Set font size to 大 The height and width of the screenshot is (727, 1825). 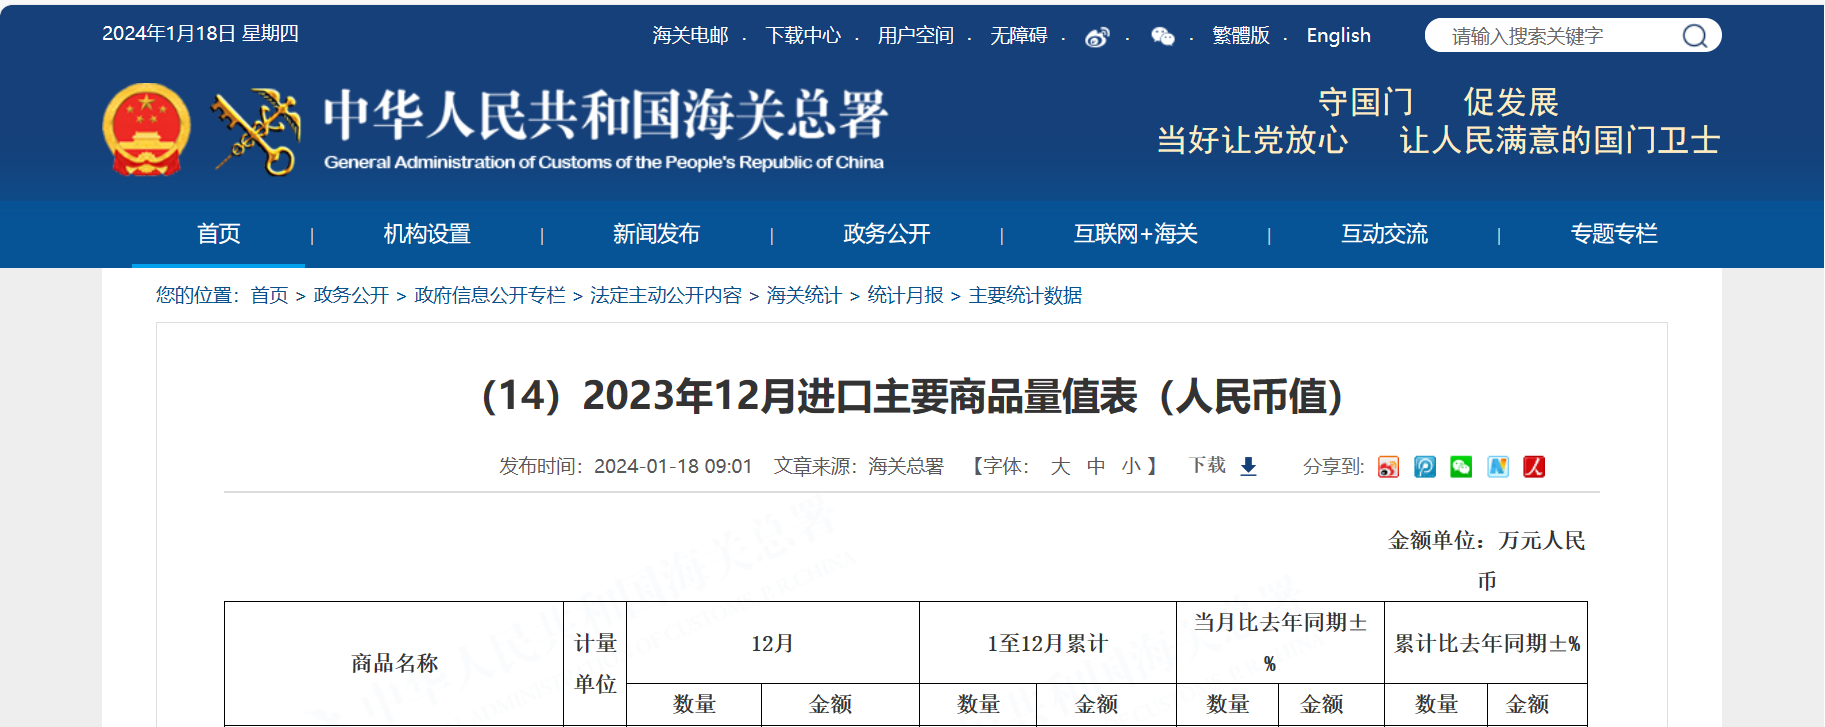(1060, 466)
